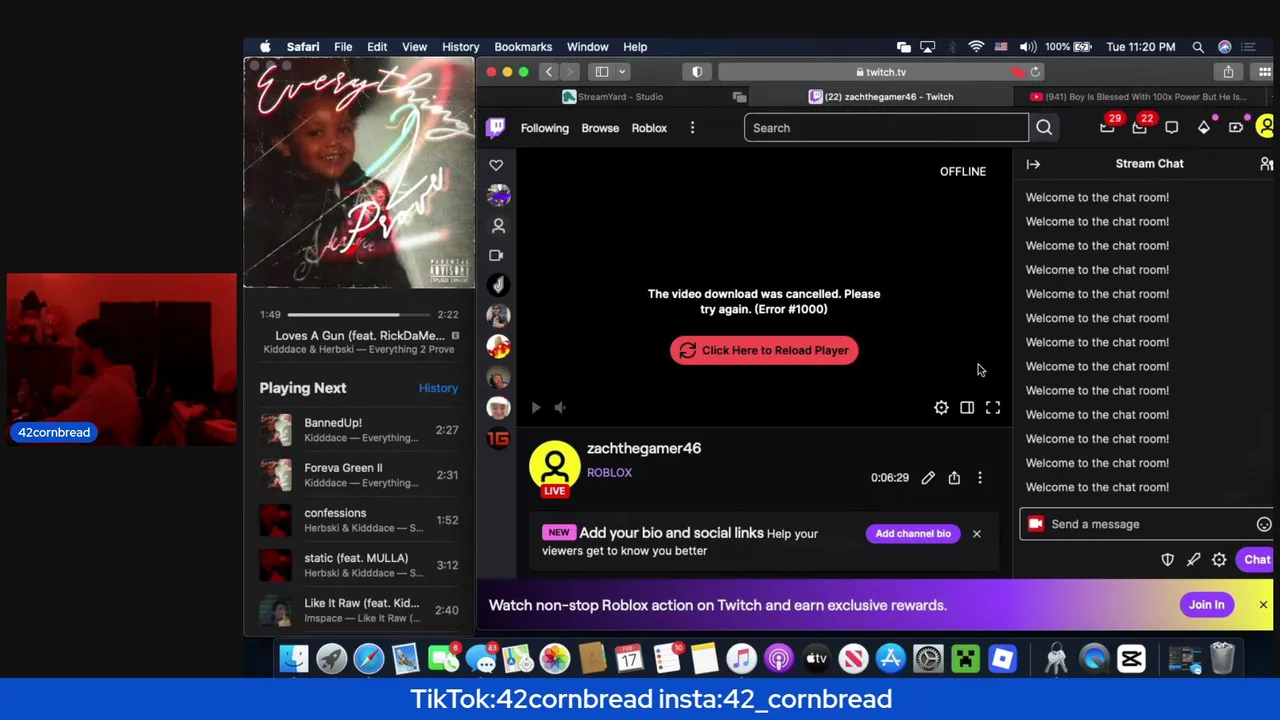Click Safari address bar twitch.tv

[x=881, y=72]
